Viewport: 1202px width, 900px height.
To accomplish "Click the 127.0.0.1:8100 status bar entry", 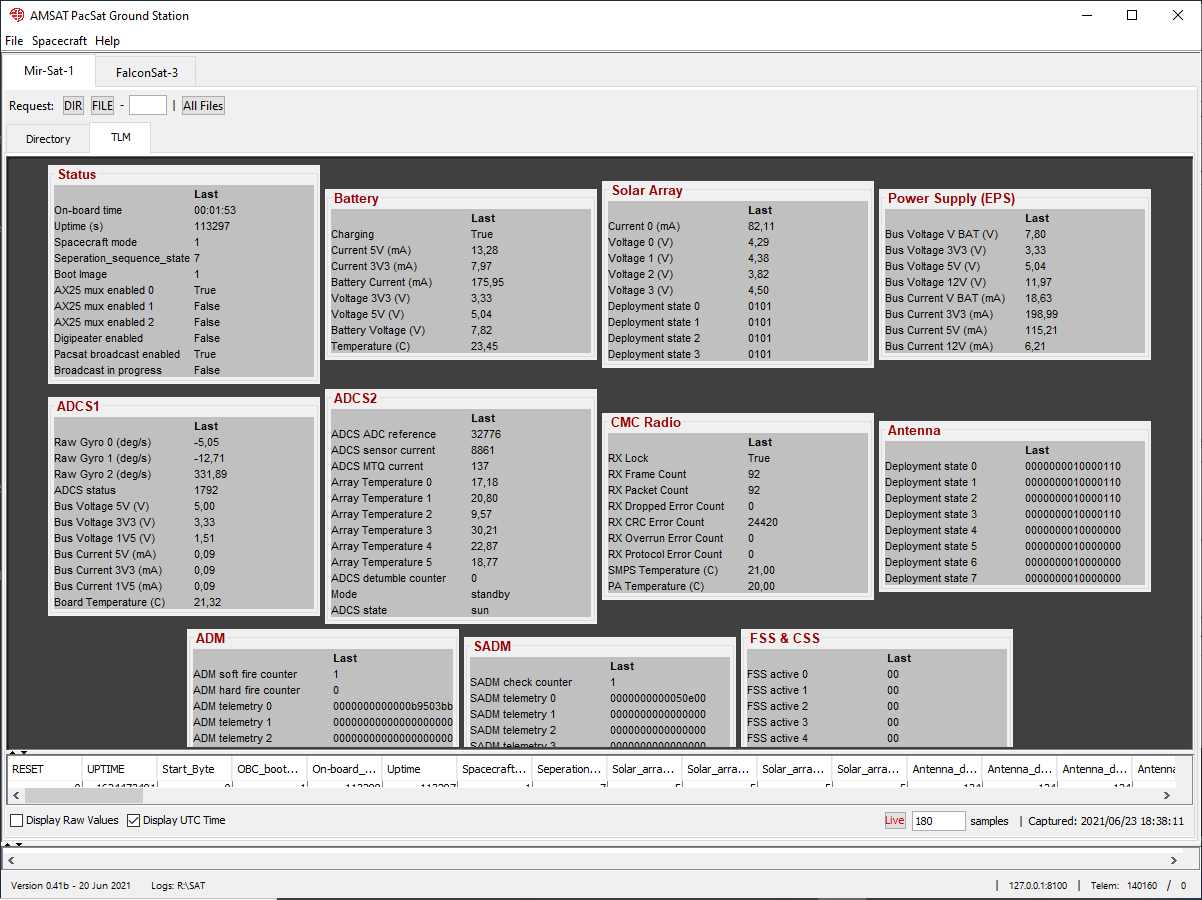I will [1037, 885].
